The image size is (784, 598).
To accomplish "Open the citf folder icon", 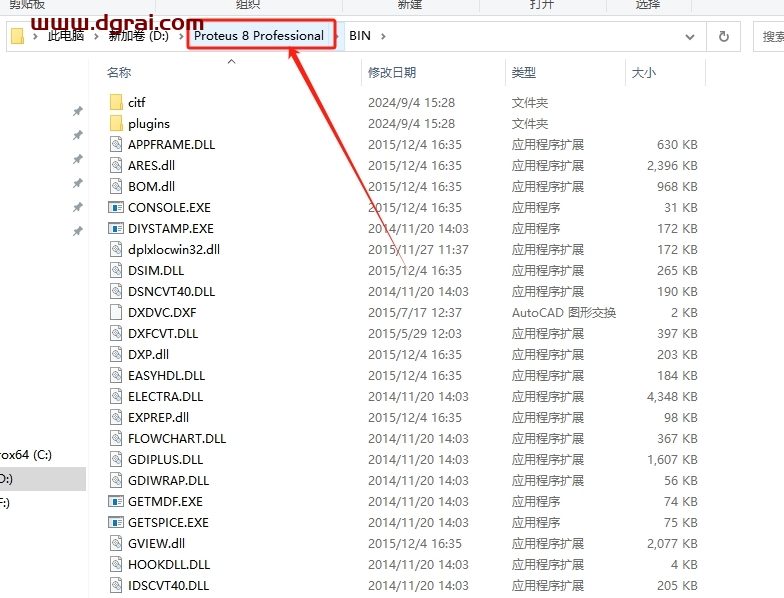I will point(116,102).
